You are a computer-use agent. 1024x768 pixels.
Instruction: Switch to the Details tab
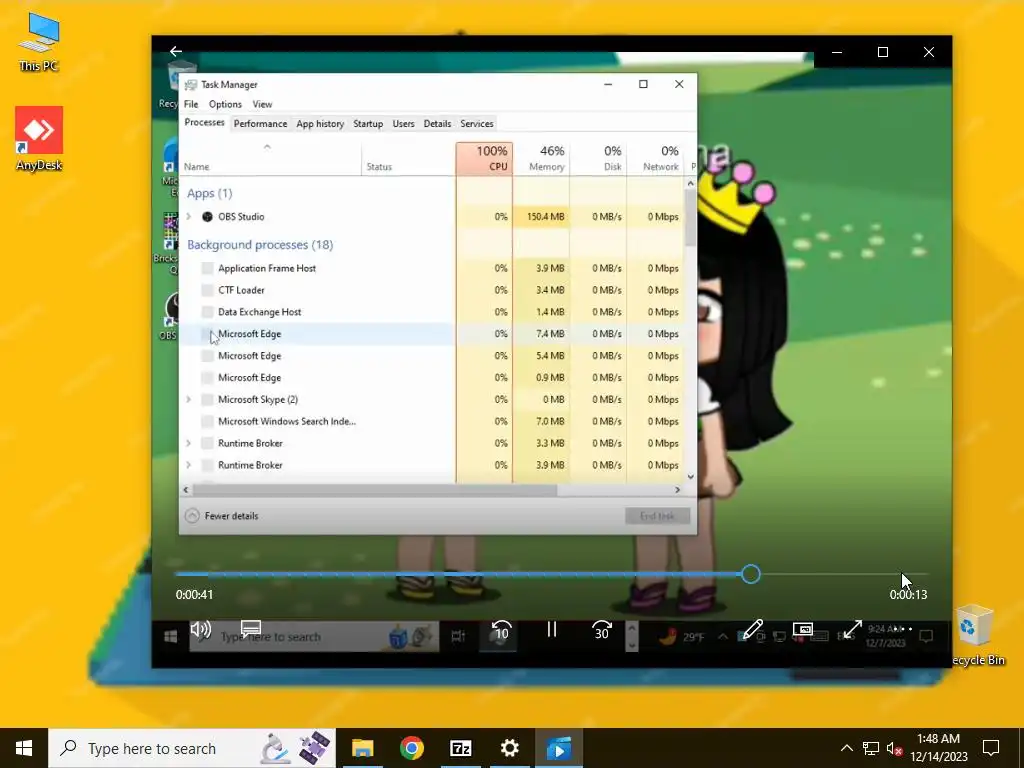click(x=437, y=123)
